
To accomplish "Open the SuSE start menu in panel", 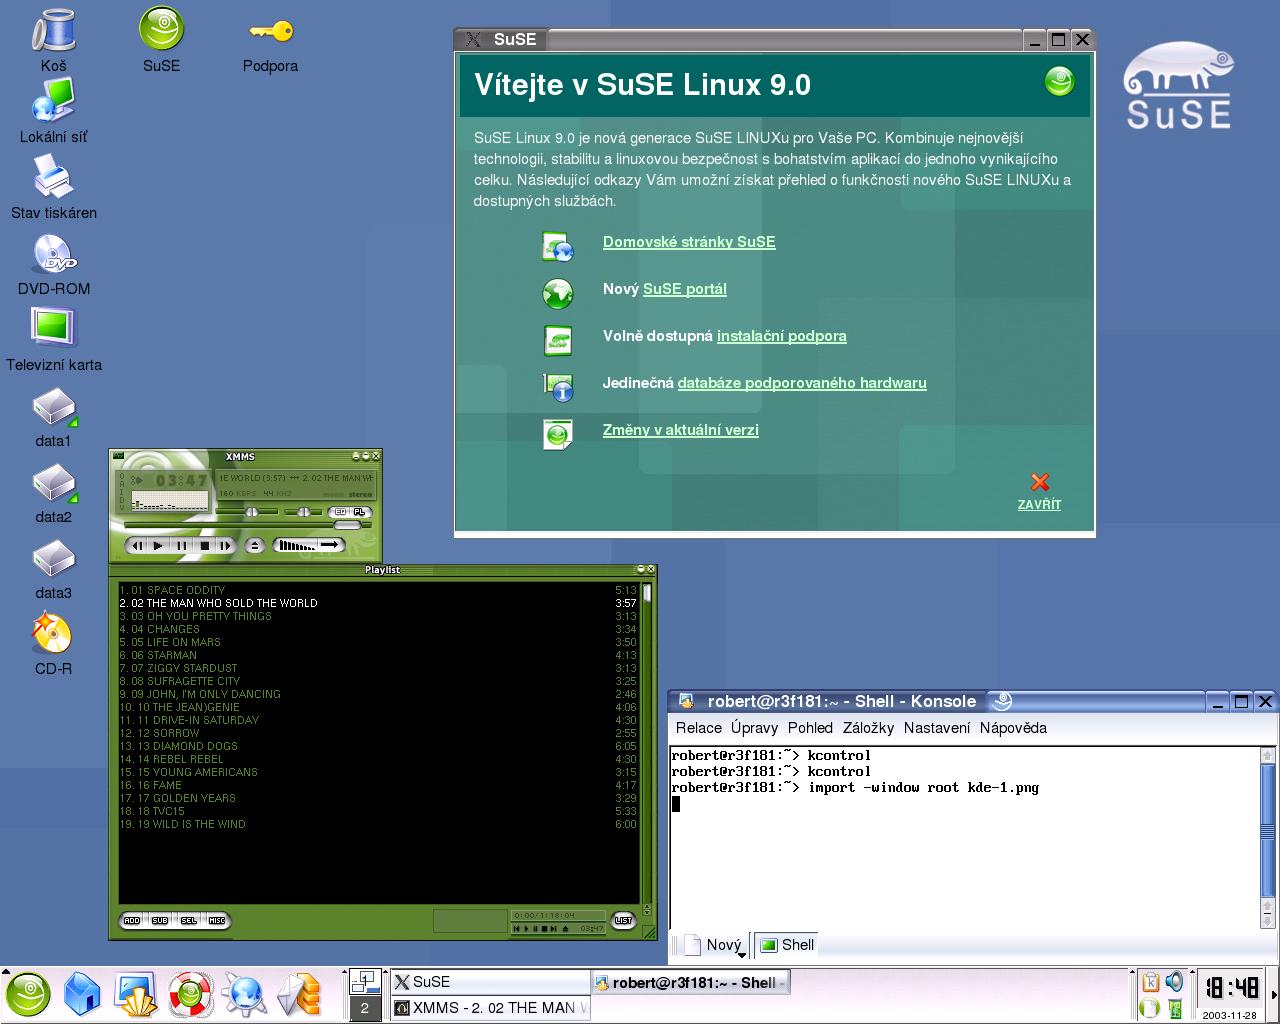I will click(x=29, y=995).
